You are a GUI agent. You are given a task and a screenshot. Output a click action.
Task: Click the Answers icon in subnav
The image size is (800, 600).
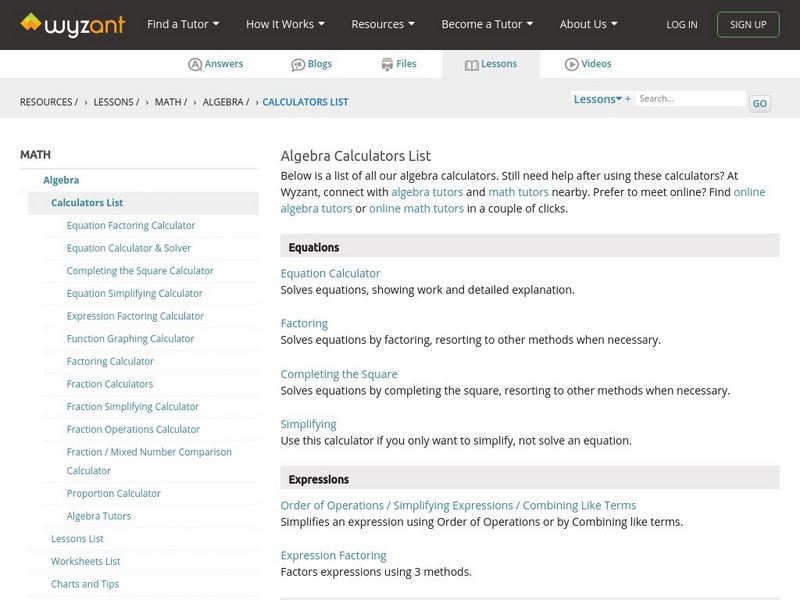[x=195, y=64]
